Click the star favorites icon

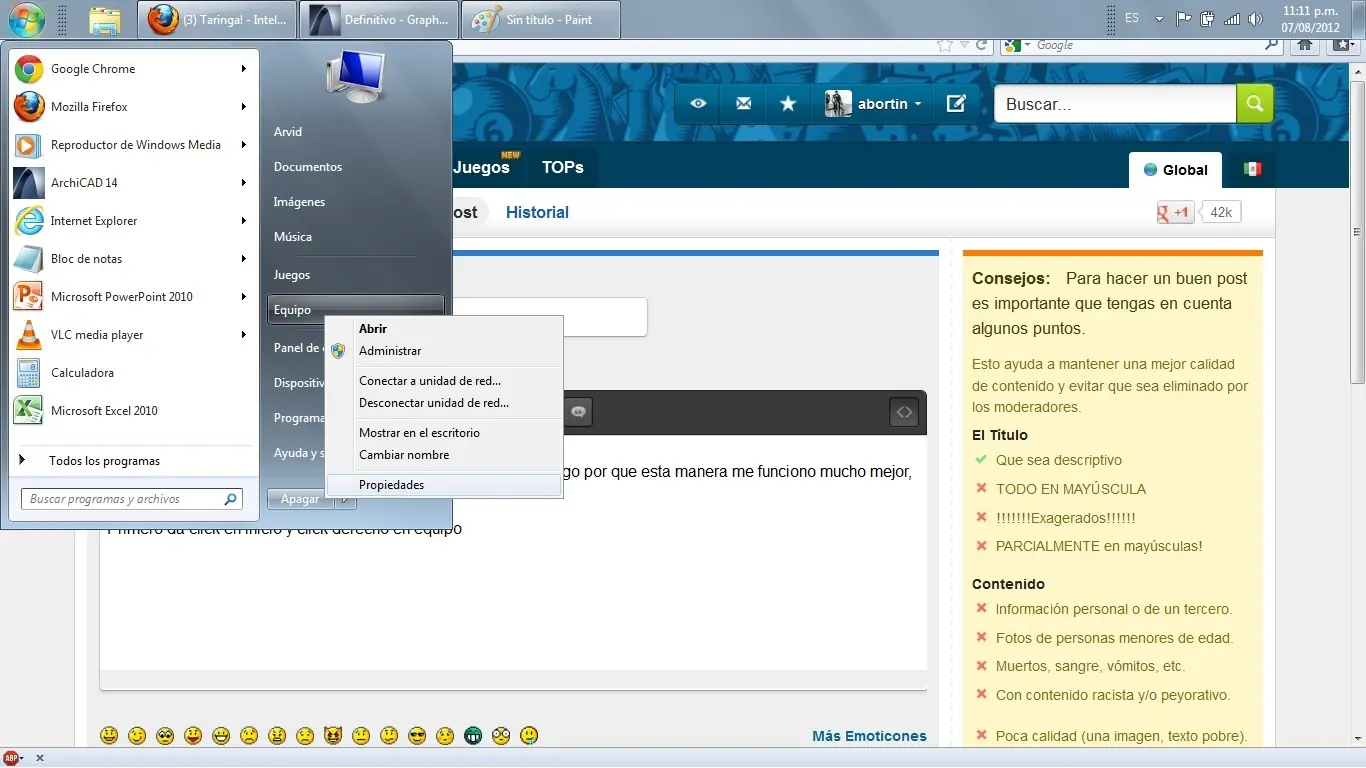[x=788, y=103]
